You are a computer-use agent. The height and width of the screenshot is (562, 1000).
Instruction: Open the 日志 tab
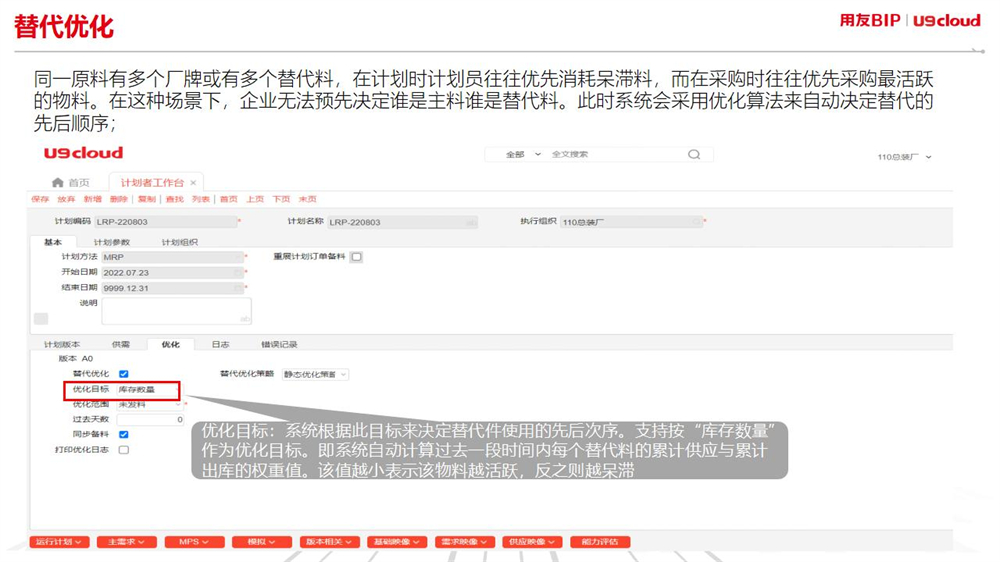click(221, 344)
